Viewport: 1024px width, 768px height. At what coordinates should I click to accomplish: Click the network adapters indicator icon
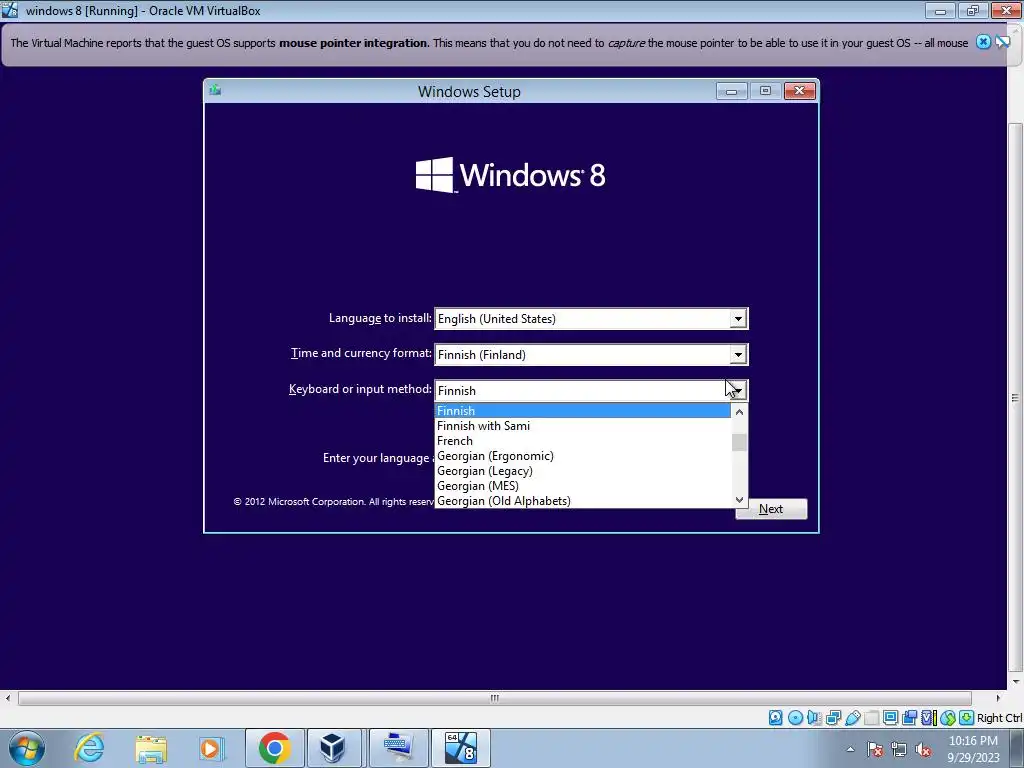833,718
